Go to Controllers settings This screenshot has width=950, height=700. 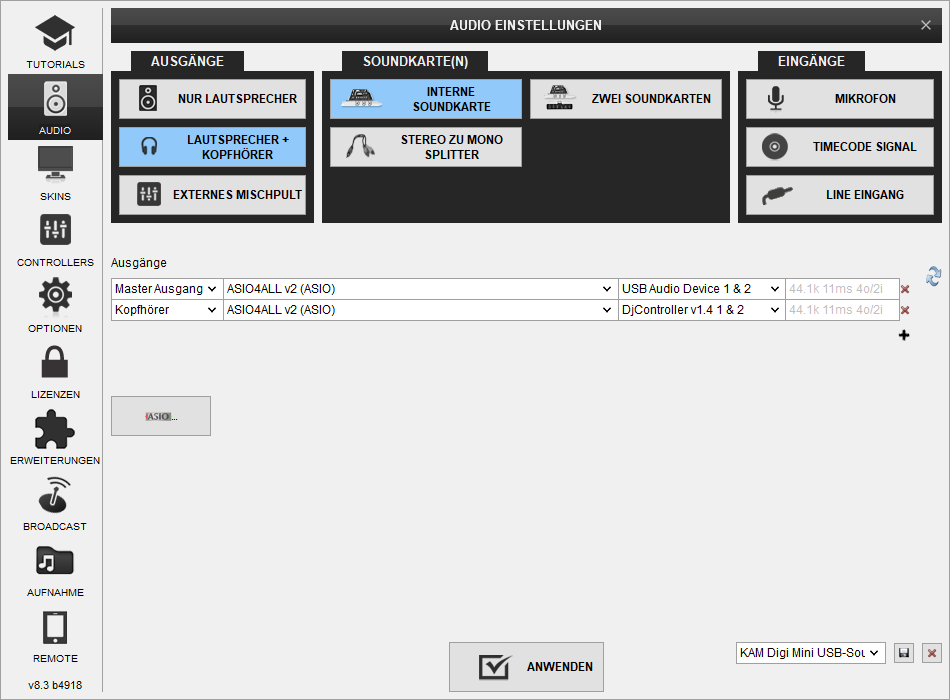click(55, 238)
